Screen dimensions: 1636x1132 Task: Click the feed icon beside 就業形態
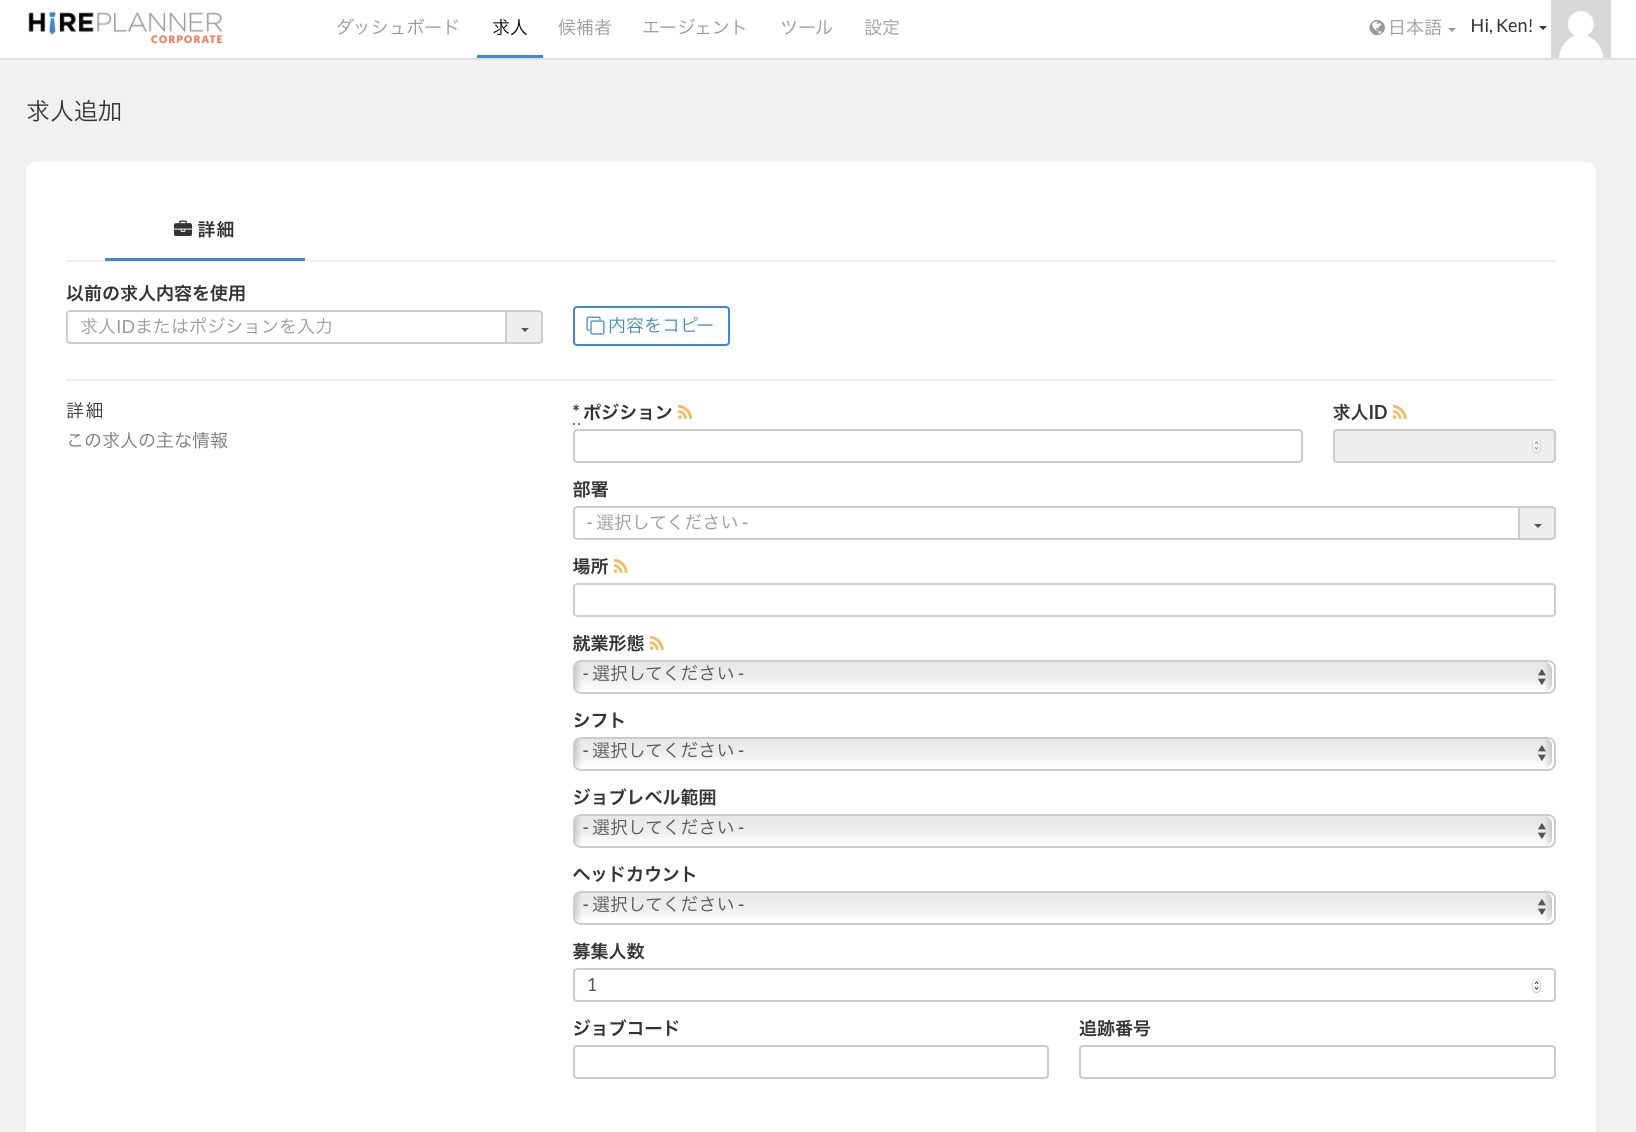657,644
